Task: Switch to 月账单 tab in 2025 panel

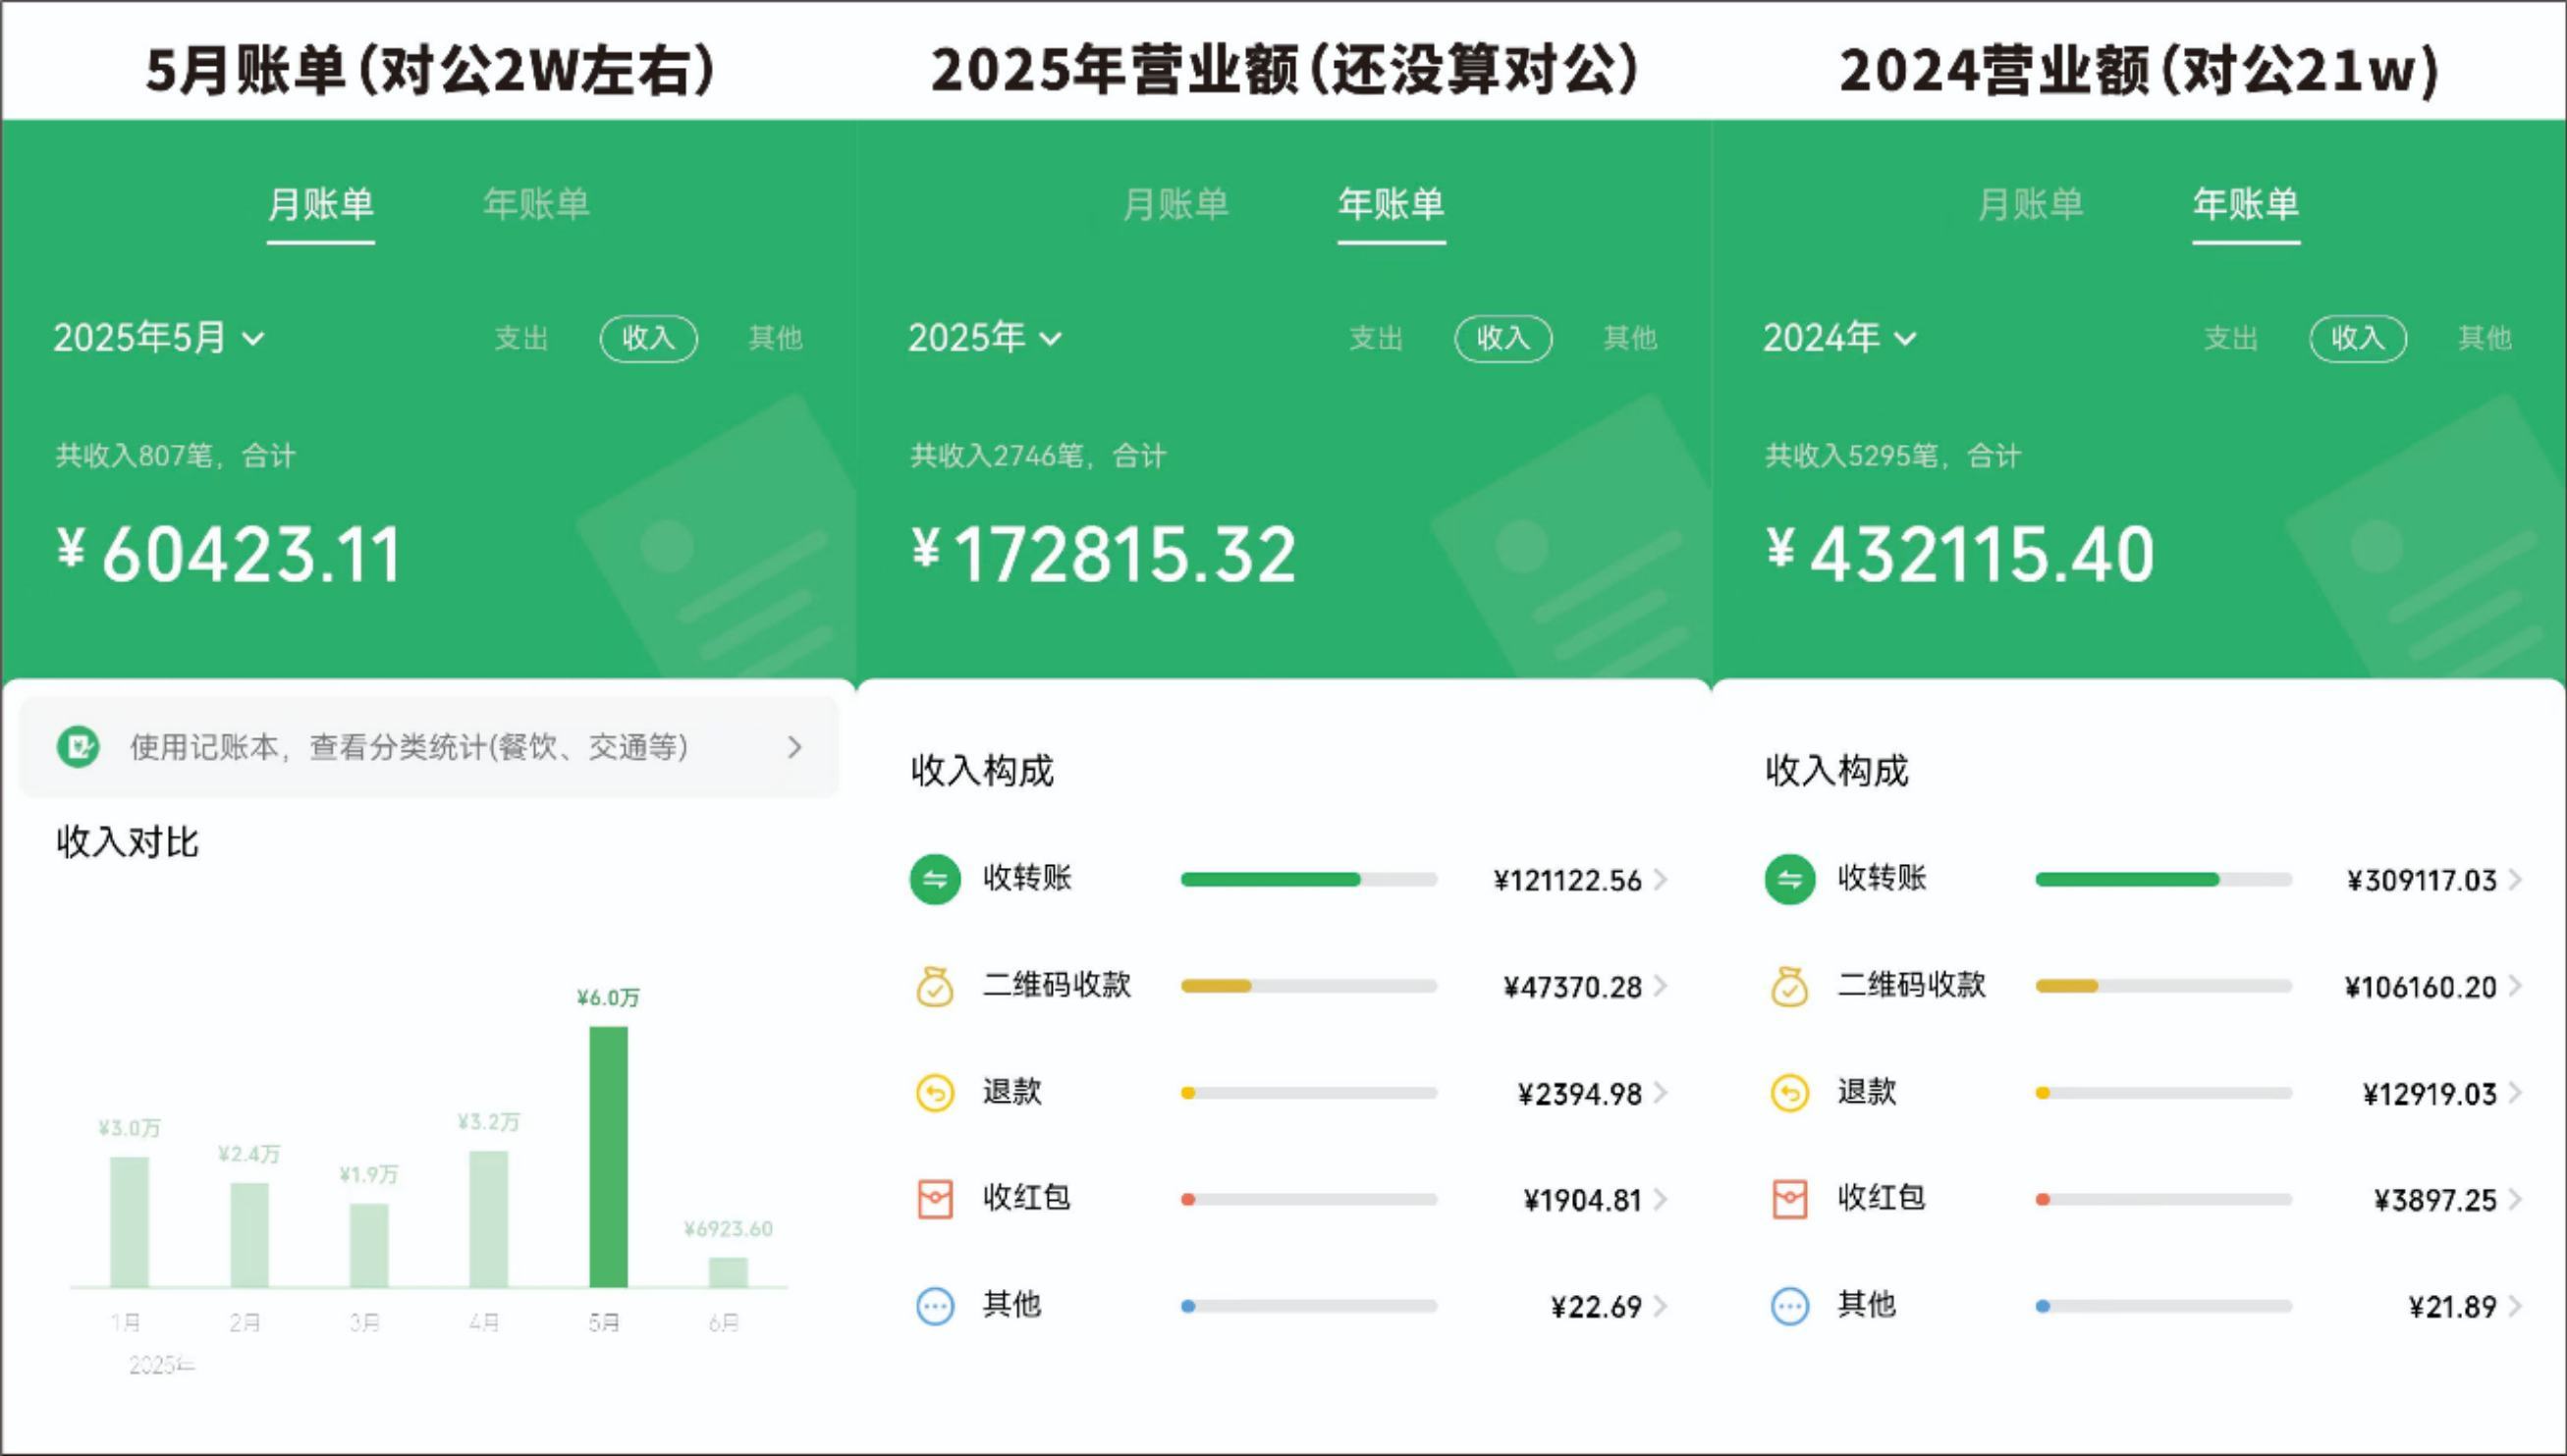Action: pyautogui.click(x=1175, y=205)
